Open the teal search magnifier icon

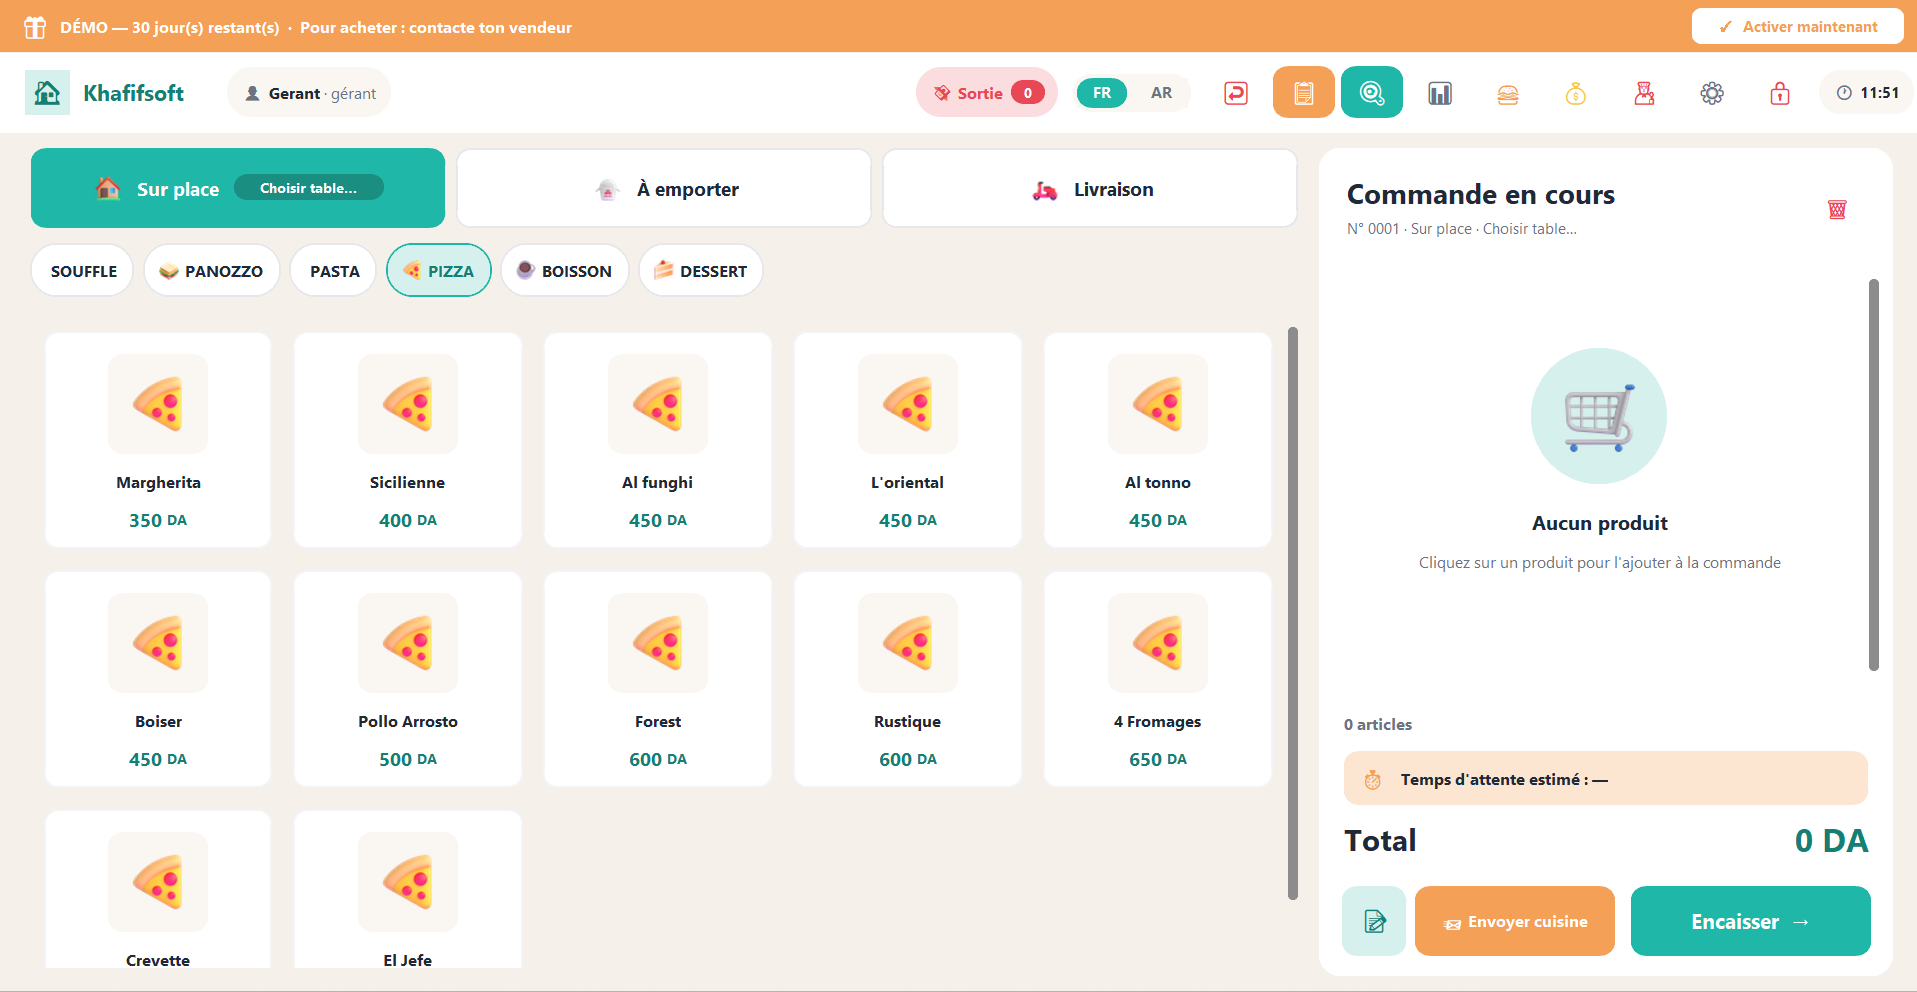pyautogui.click(x=1372, y=93)
